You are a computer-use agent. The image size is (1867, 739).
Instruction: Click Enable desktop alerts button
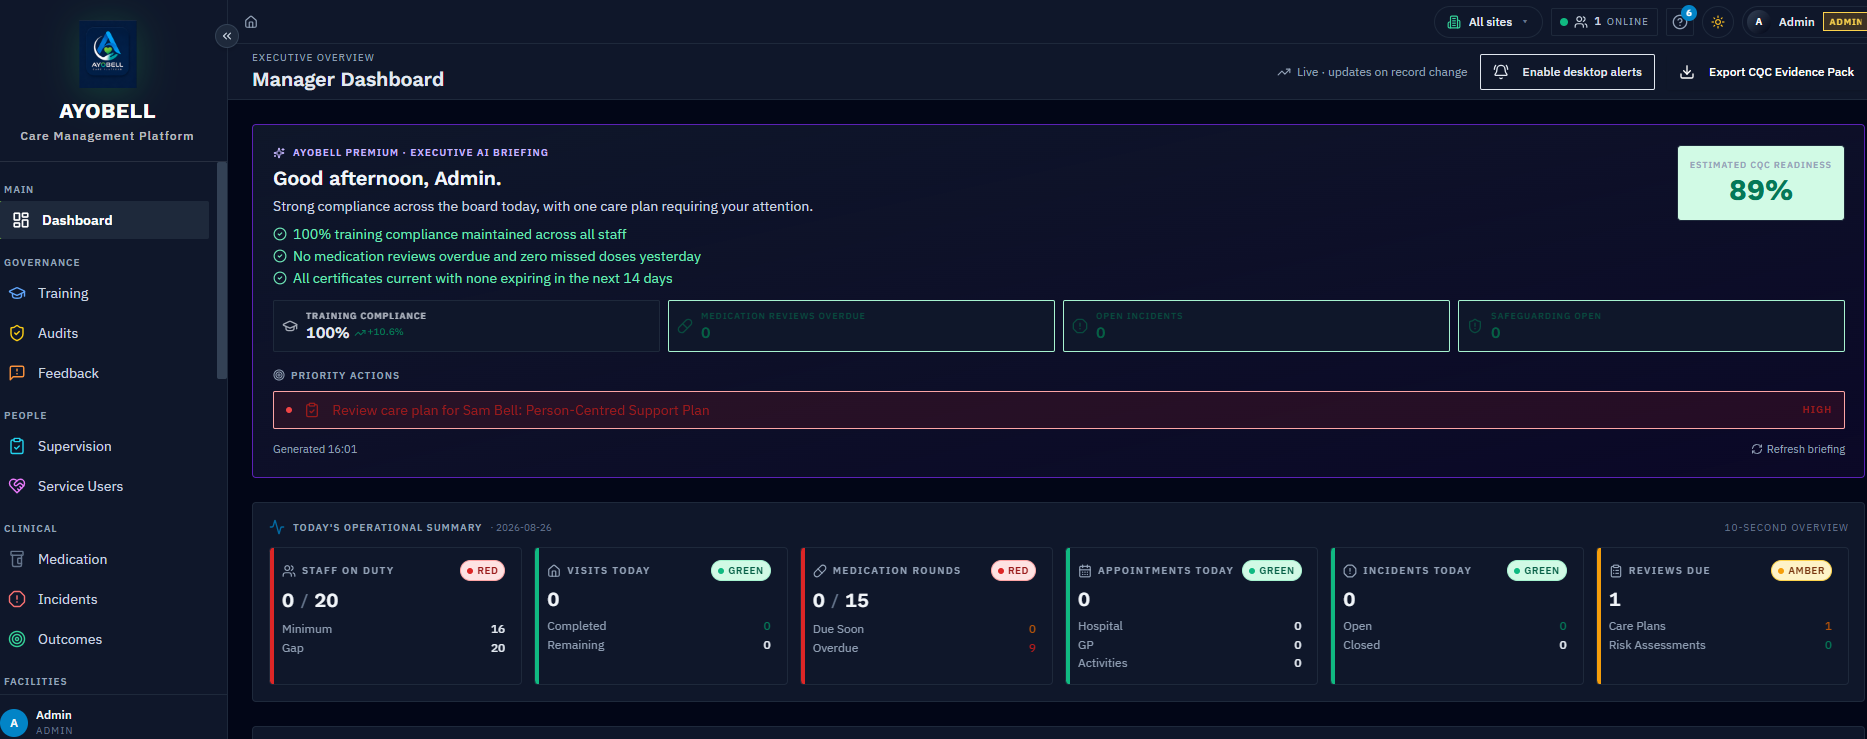click(1567, 72)
